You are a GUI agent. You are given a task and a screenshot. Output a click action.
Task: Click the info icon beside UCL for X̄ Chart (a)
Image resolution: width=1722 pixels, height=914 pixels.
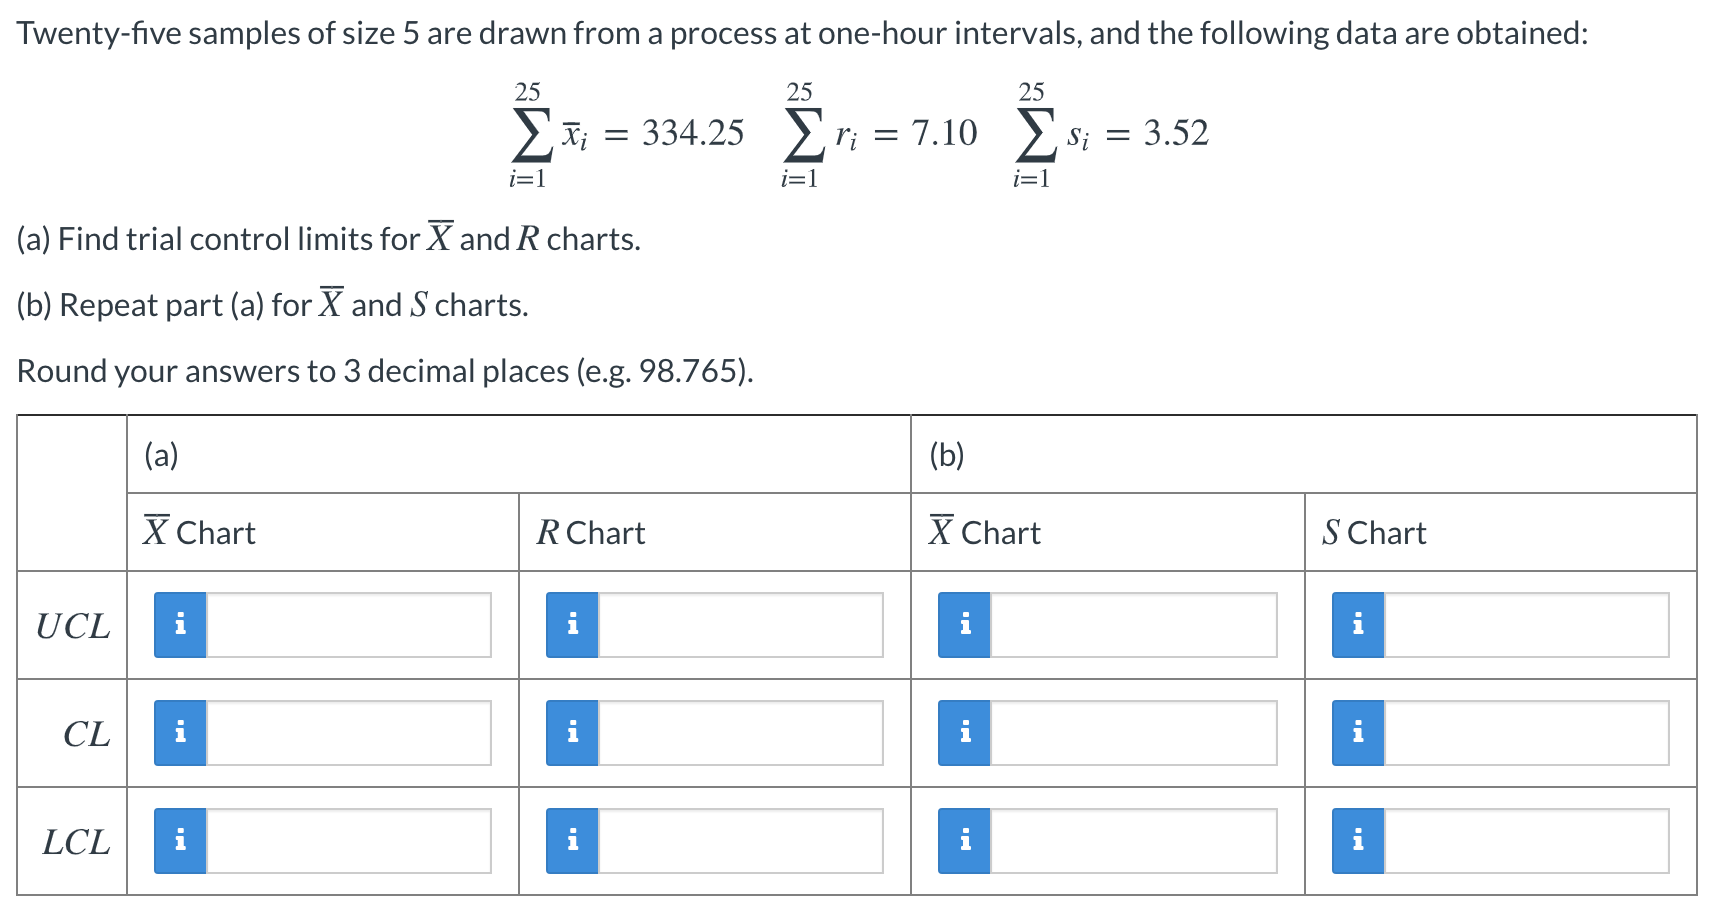(x=181, y=625)
